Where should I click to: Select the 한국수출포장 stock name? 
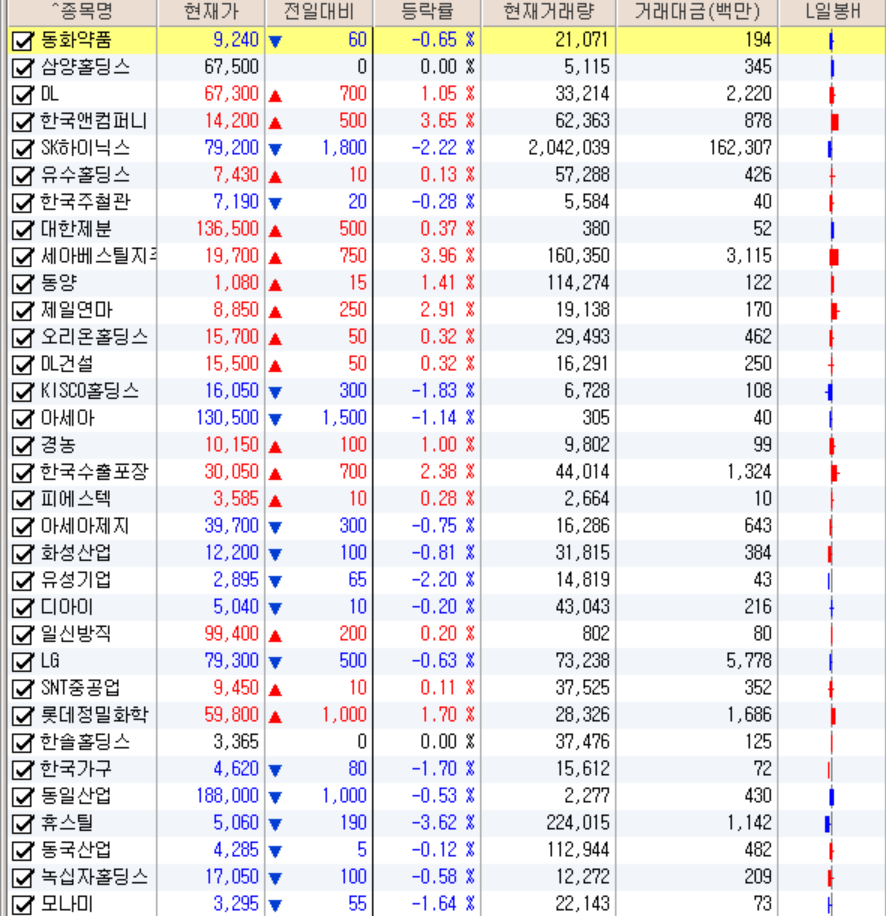point(94,472)
